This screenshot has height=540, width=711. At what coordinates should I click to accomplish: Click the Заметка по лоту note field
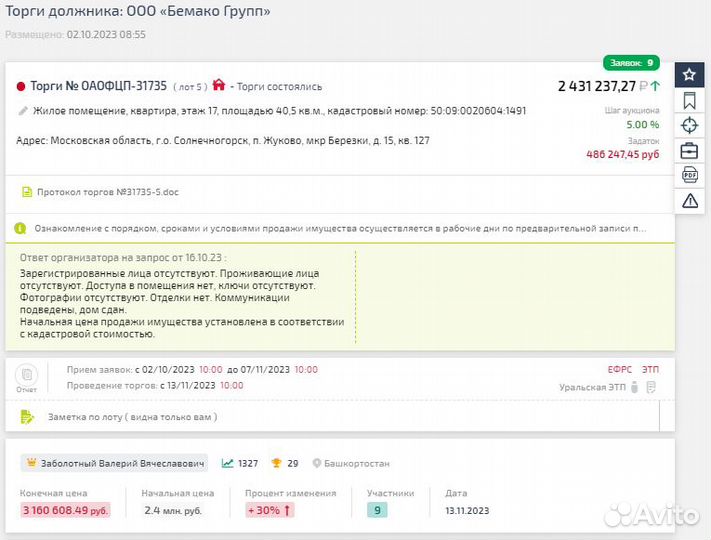pyautogui.click(x=132, y=417)
